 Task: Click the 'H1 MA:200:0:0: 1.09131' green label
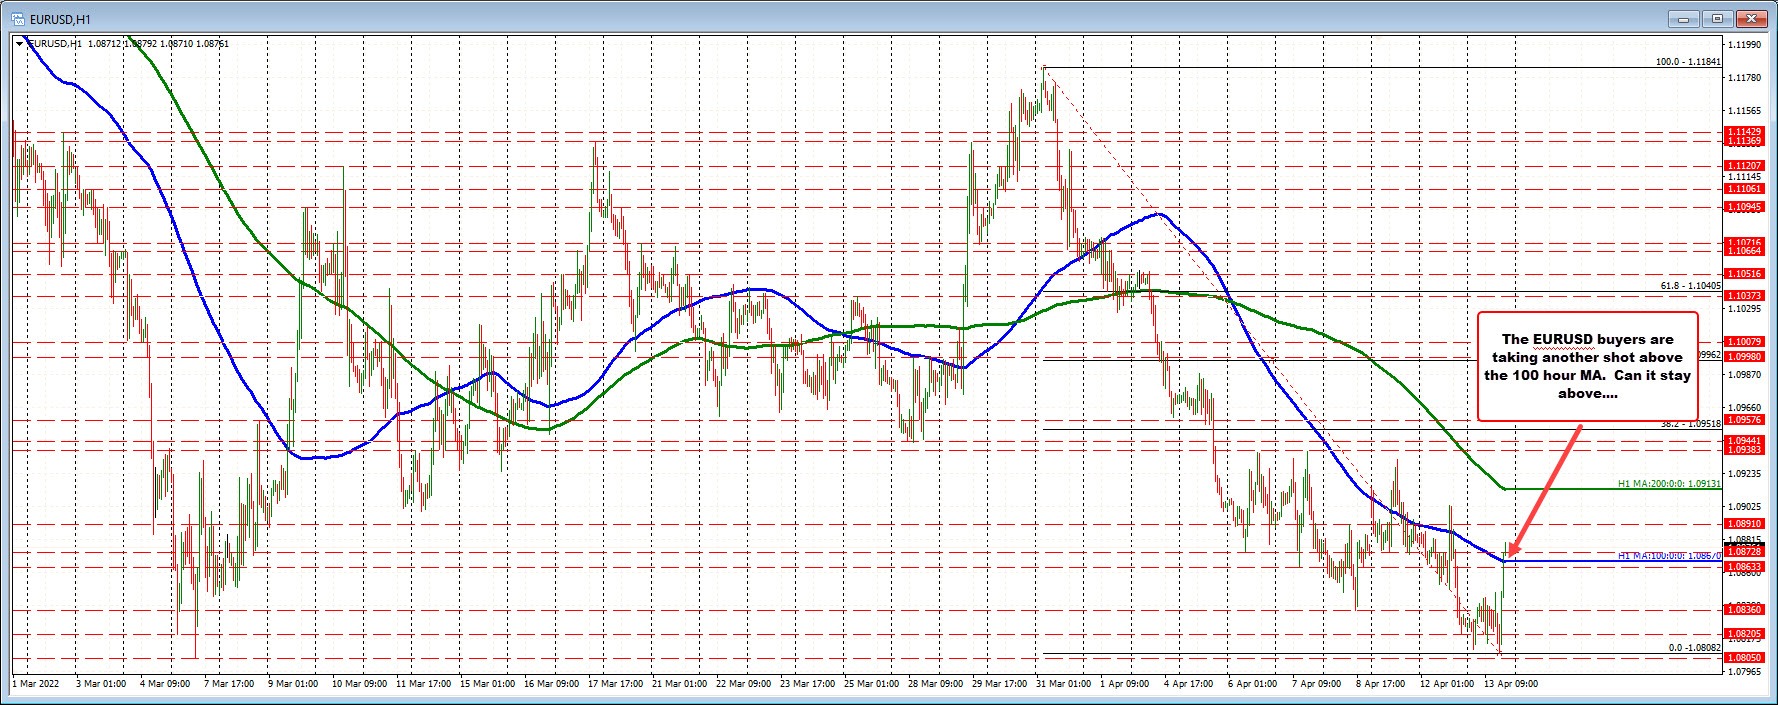click(x=1669, y=483)
